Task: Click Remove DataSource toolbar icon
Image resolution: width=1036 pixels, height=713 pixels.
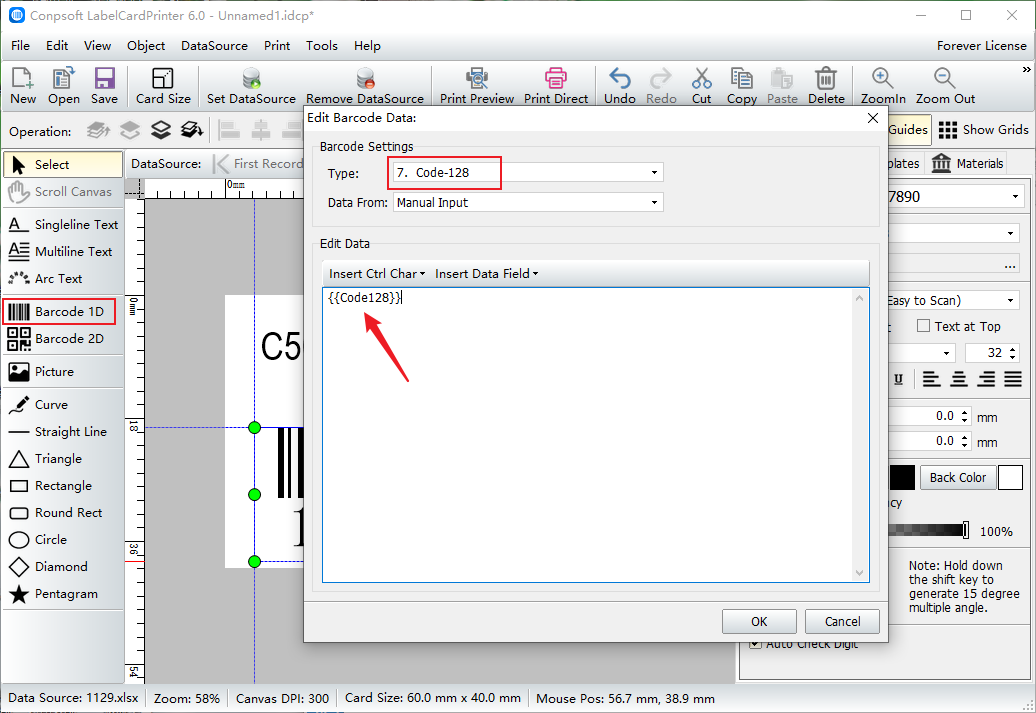Action: point(365,86)
